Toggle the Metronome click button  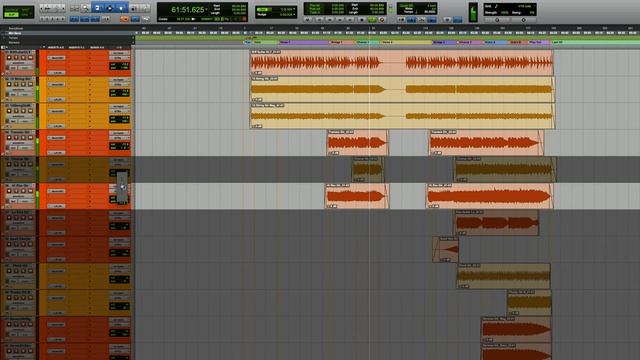click(x=411, y=20)
